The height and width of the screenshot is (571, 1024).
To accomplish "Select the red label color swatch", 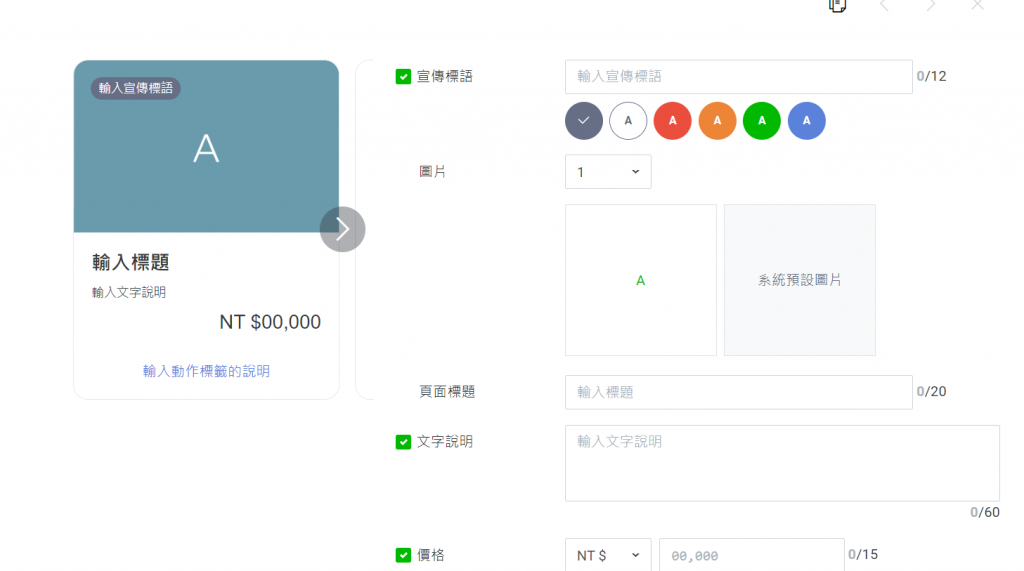I will tap(673, 121).
